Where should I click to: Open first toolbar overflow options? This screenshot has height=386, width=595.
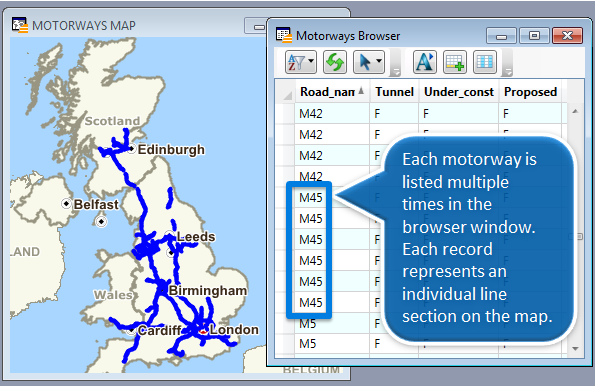pos(395,71)
